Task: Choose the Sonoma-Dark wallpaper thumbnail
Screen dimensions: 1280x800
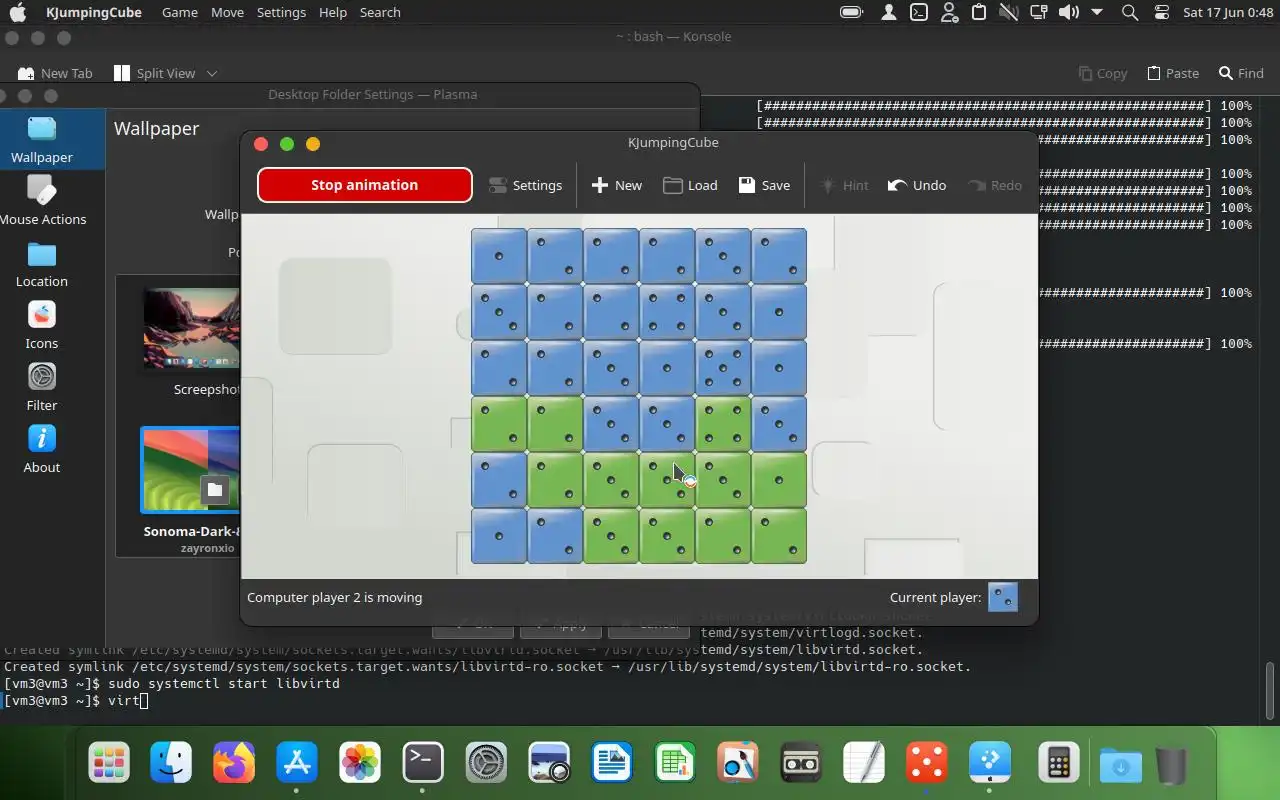Action: click(x=190, y=470)
